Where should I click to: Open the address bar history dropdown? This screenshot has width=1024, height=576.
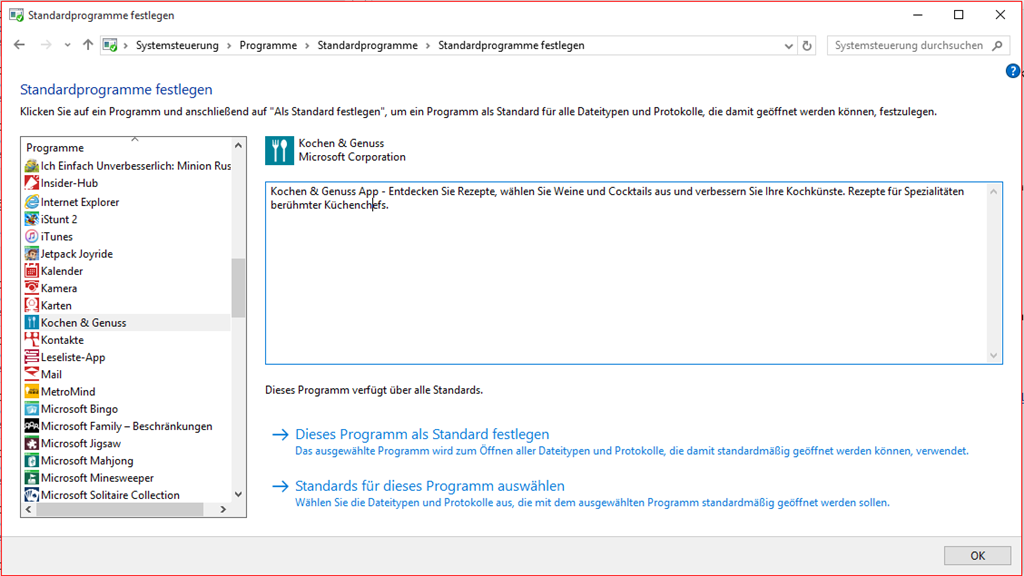tap(788, 46)
